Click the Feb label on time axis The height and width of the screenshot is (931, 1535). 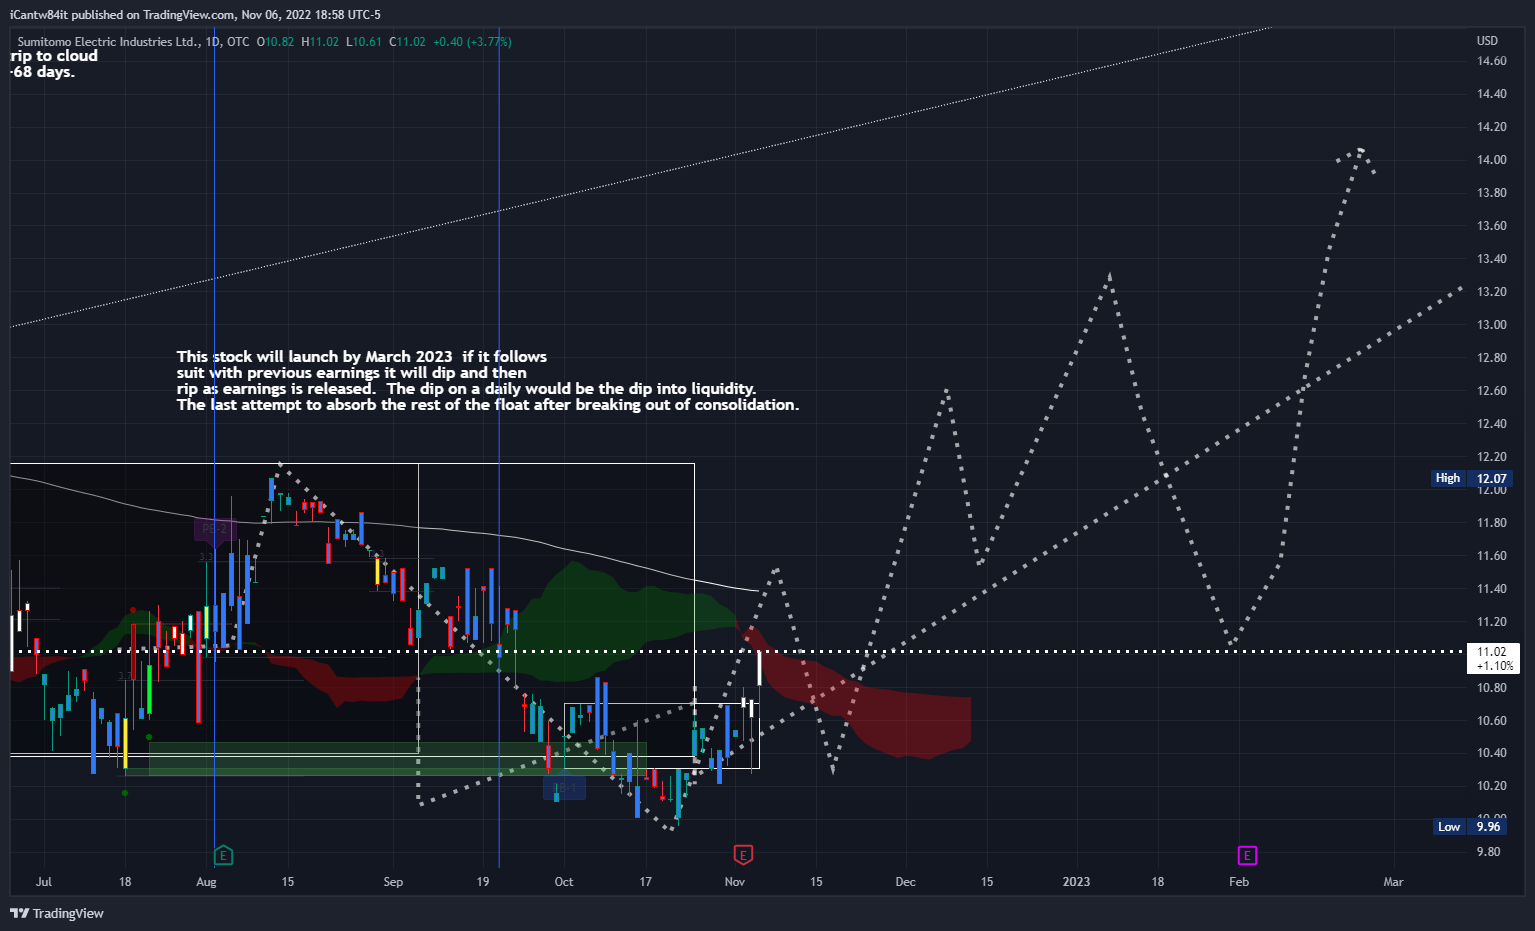tap(1239, 882)
